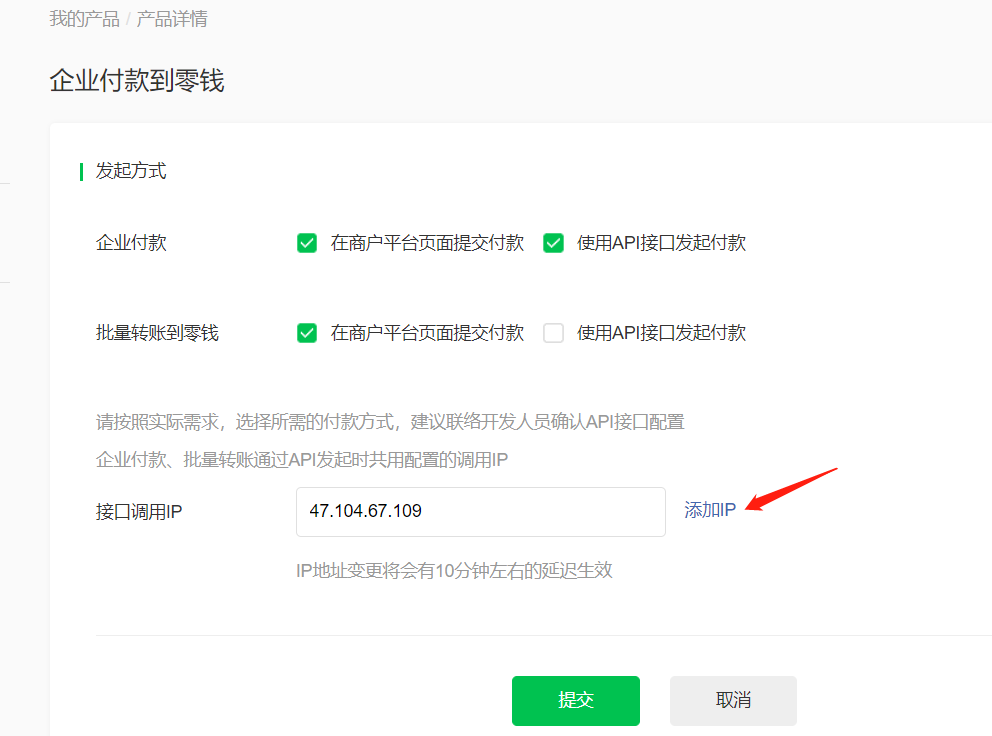The height and width of the screenshot is (736, 992).
Task: Enable 使用API接口发起付款 in the 批量转账到零钱 row
Action: coord(554,333)
